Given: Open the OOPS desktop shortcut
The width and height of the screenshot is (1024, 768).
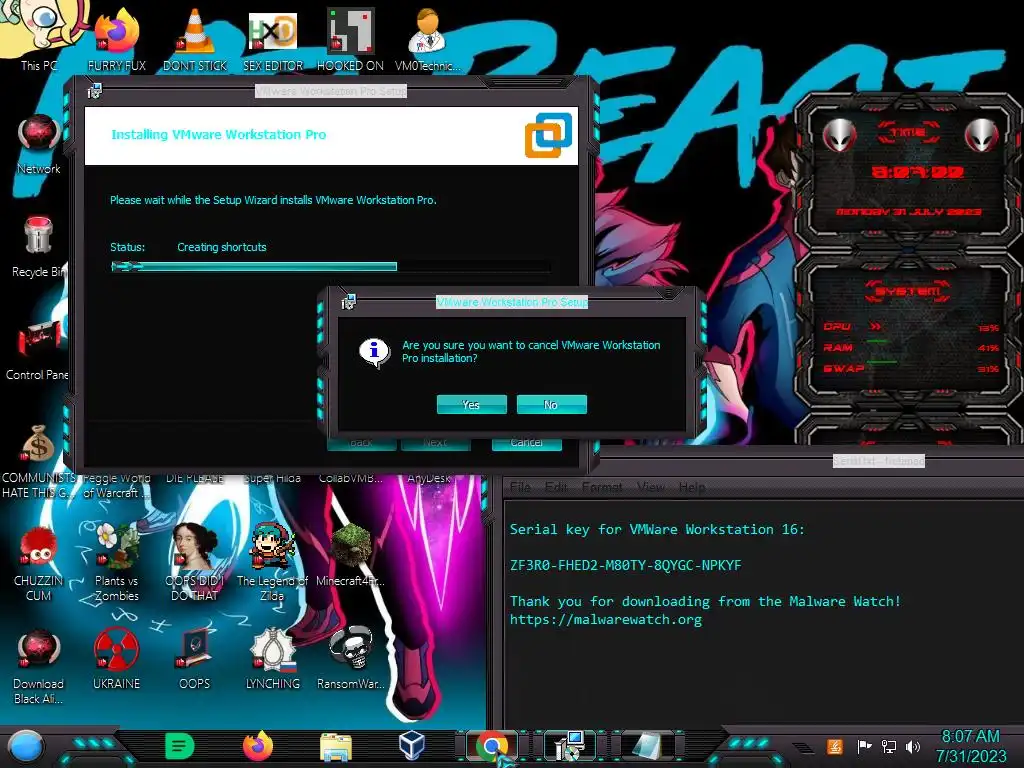Looking at the screenshot, I should pyautogui.click(x=195, y=660).
